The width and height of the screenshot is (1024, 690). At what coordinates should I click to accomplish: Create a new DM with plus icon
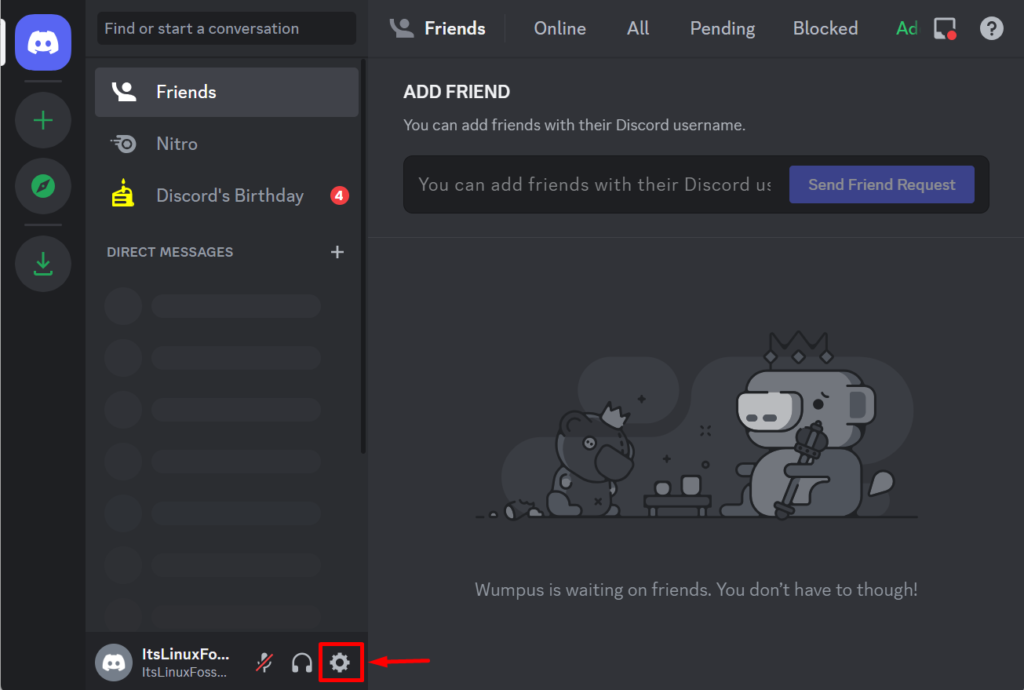337,252
